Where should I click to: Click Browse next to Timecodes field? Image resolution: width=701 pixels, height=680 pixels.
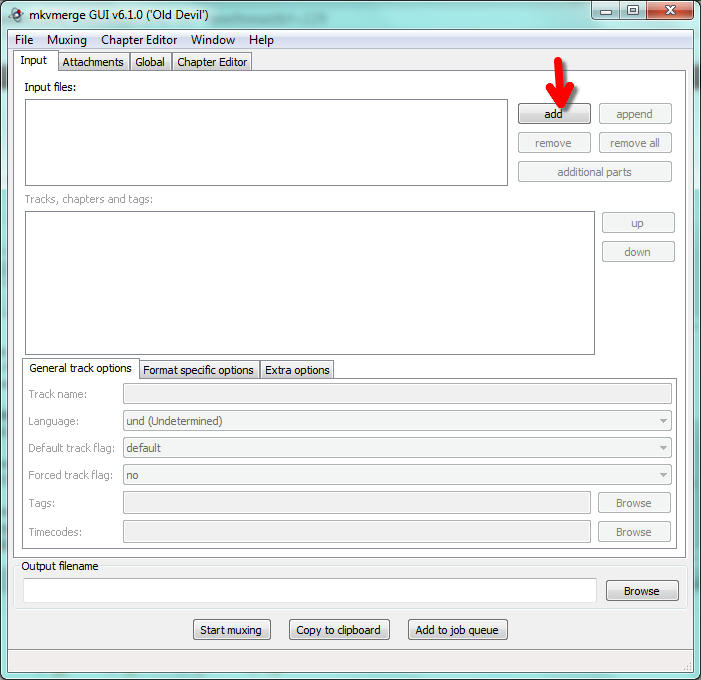coord(634,532)
